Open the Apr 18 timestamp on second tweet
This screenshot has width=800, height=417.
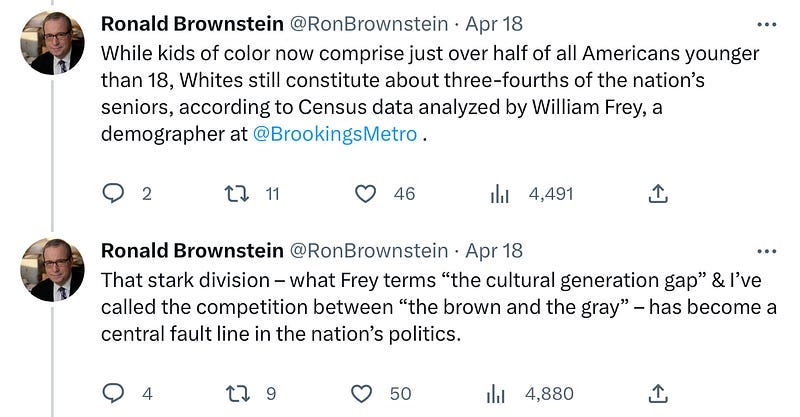coord(494,251)
